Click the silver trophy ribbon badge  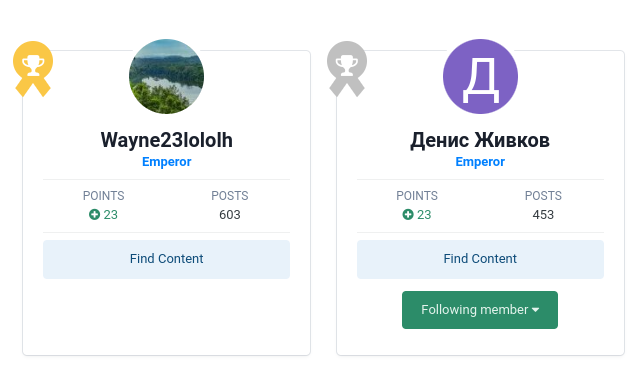347,69
